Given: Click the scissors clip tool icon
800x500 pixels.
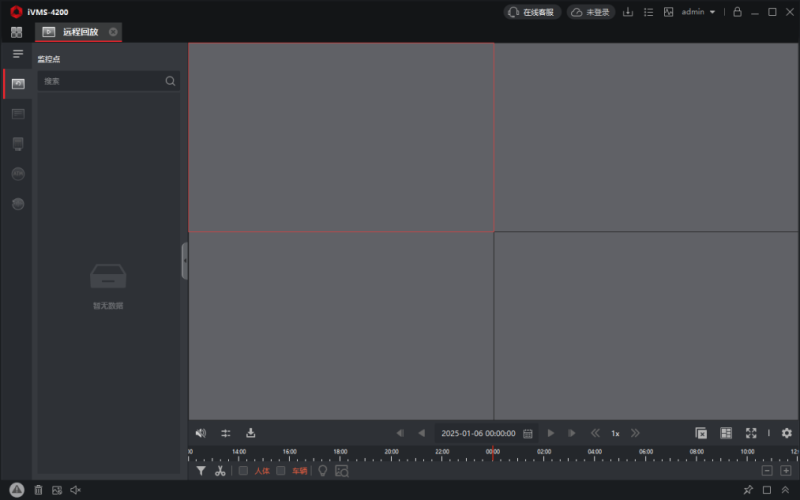Looking at the screenshot, I should click(x=220, y=470).
